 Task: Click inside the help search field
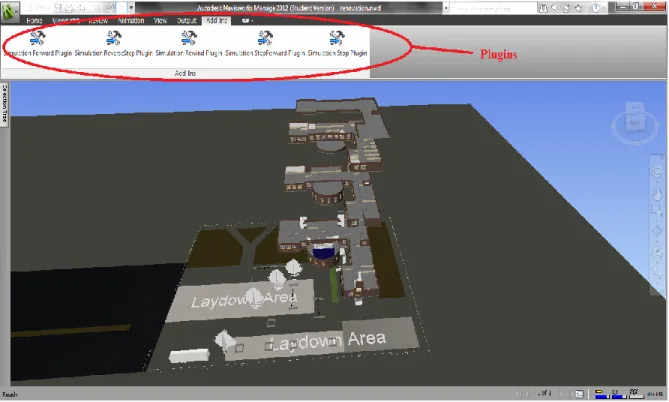(x=493, y=8)
